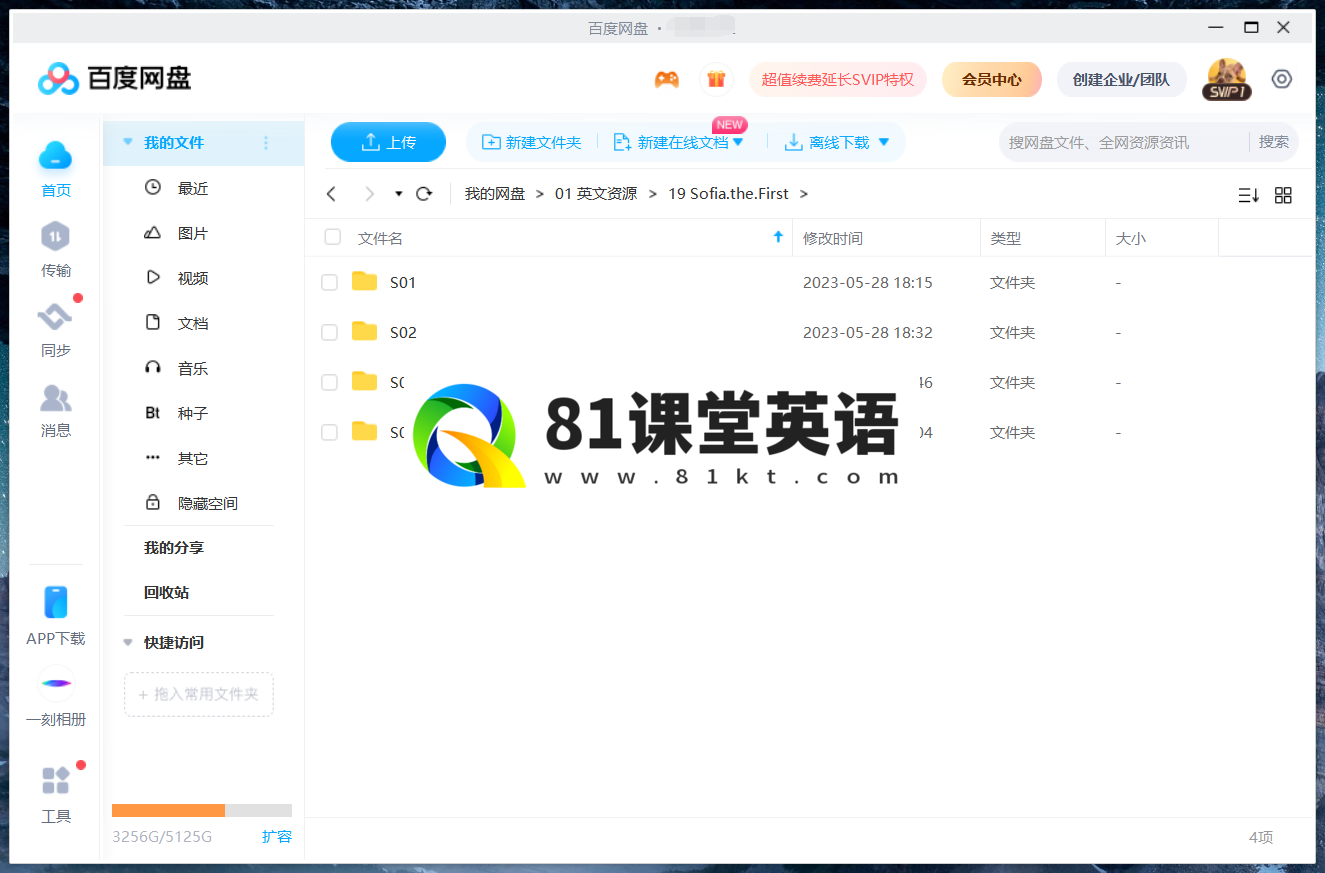Click the 搜索 search button
The width and height of the screenshot is (1325, 873).
pyautogui.click(x=1274, y=142)
